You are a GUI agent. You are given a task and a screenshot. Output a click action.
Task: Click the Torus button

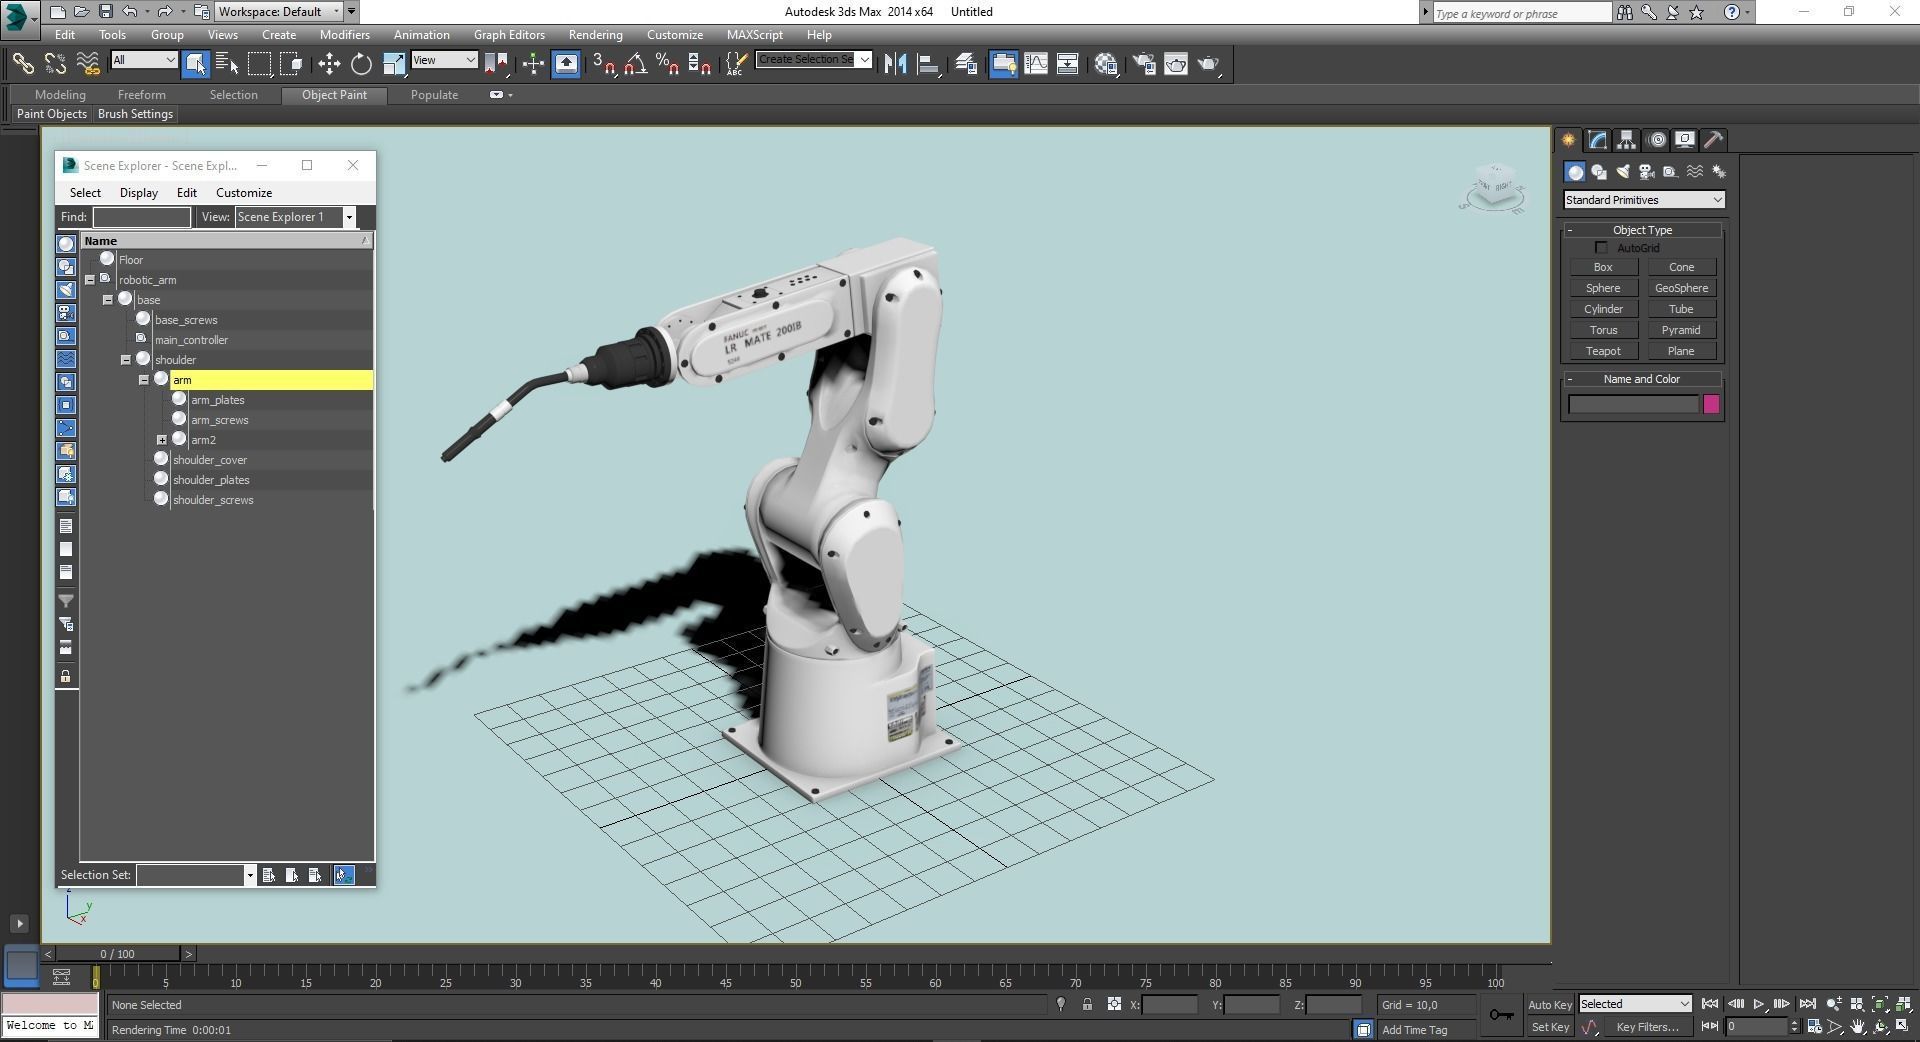[1603, 330]
